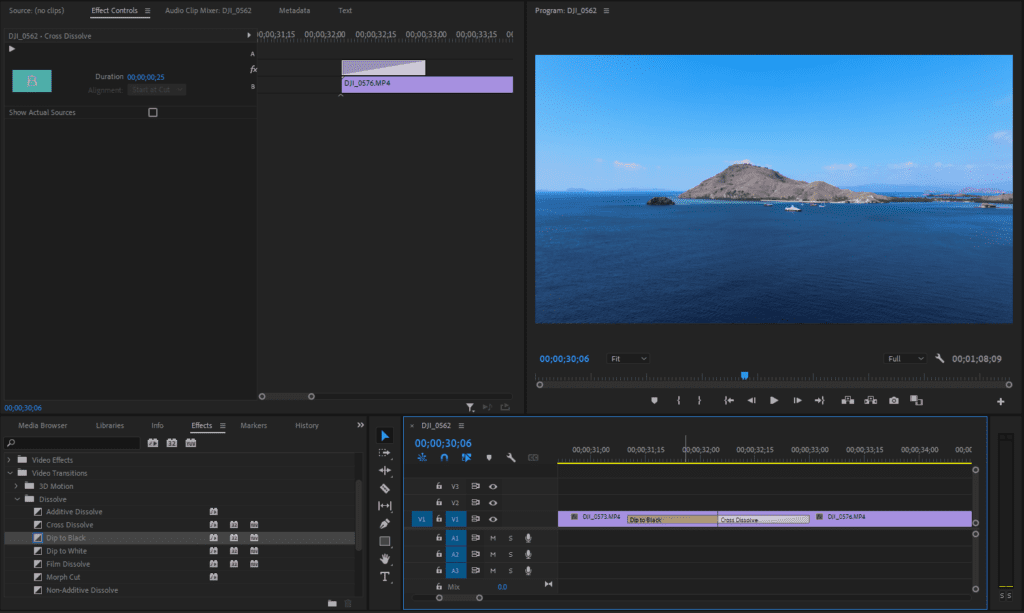
Task: Select the Pen tool
Action: pyautogui.click(x=385, y=524)
